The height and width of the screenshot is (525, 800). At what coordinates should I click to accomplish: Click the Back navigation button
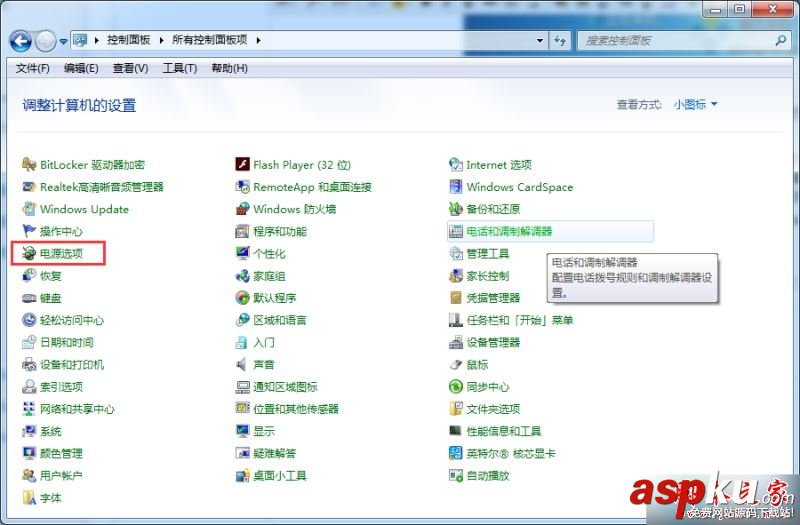click(x=21, y=41)
